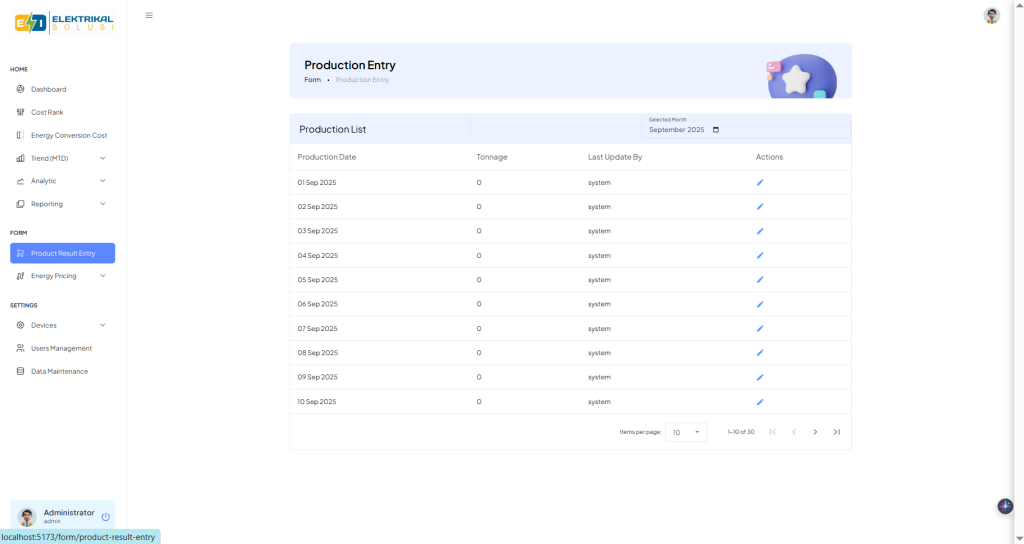The height and width of the screenshot is (544, 1024).
Task: Jump to the last page of results
Action: [x=837, y=432]
